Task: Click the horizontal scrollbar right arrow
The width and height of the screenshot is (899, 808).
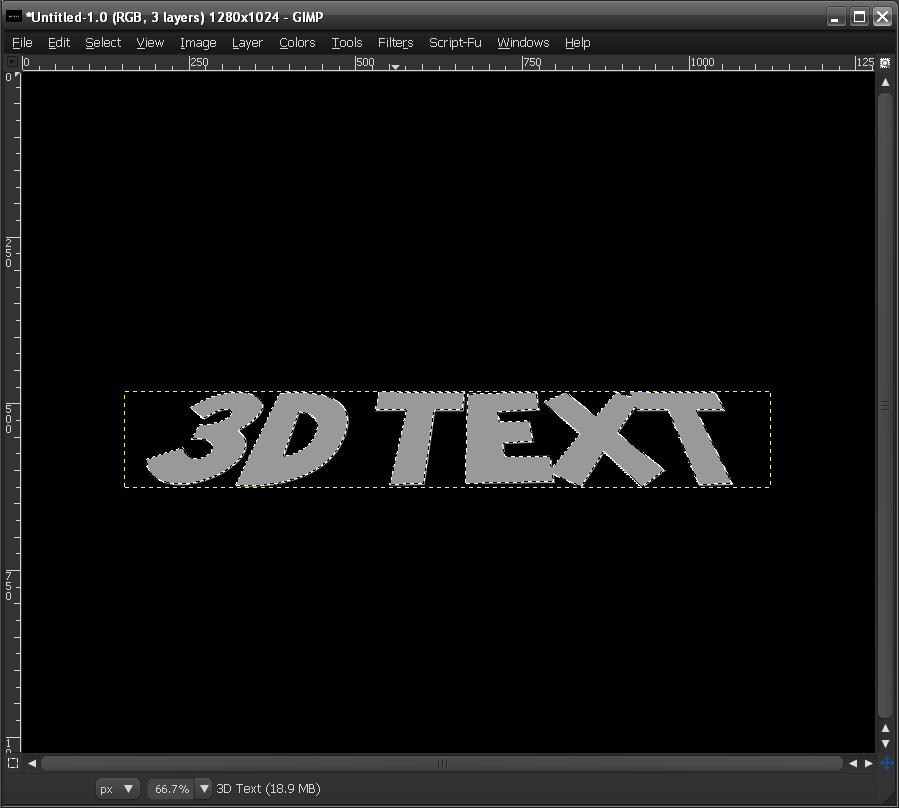Action: click(867, 763)
